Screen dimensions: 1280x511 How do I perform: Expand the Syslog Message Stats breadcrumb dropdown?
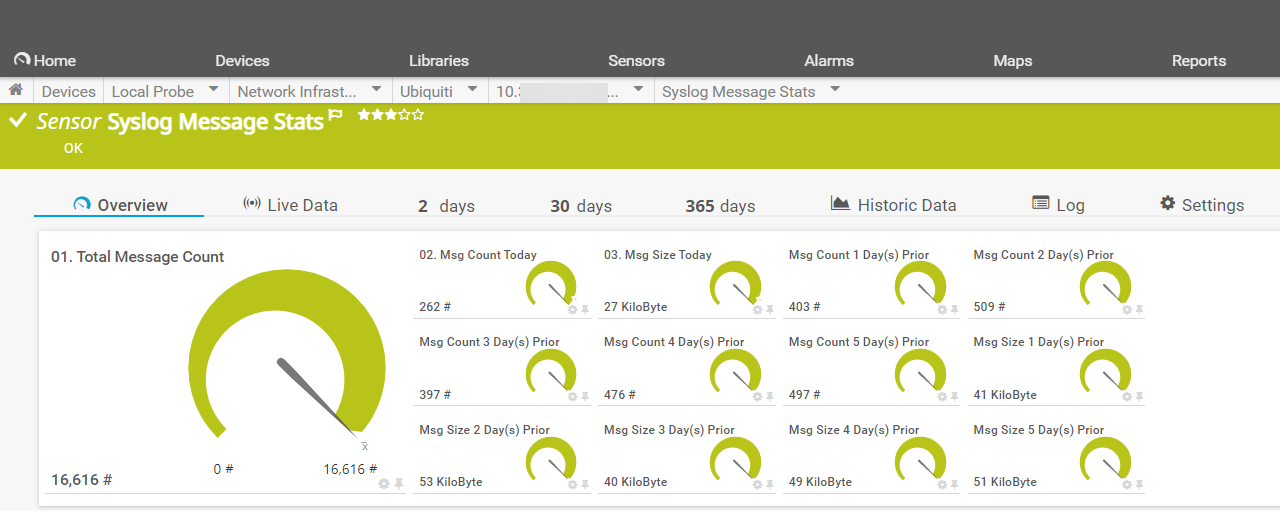coord(835,90)
